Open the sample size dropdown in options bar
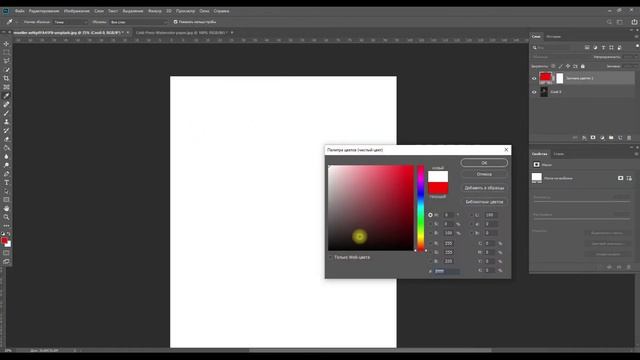 pyautogui.click(x=71, y=22)
